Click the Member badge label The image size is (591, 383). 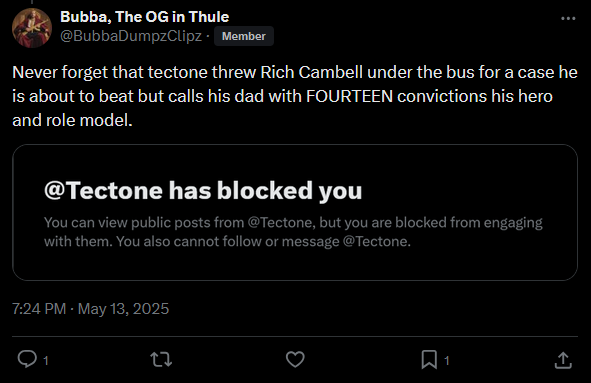tap(243, 36)
